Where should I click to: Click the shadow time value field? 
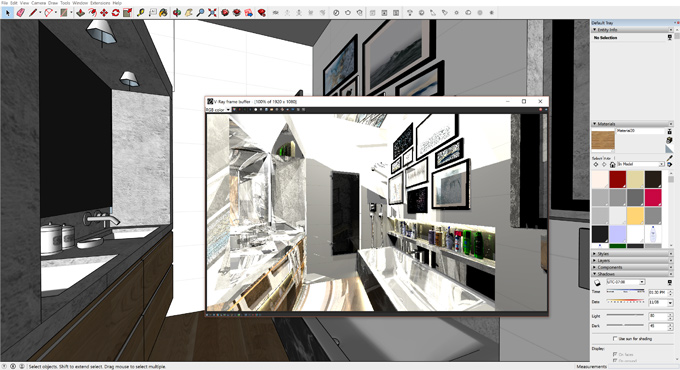pos(657,292)
